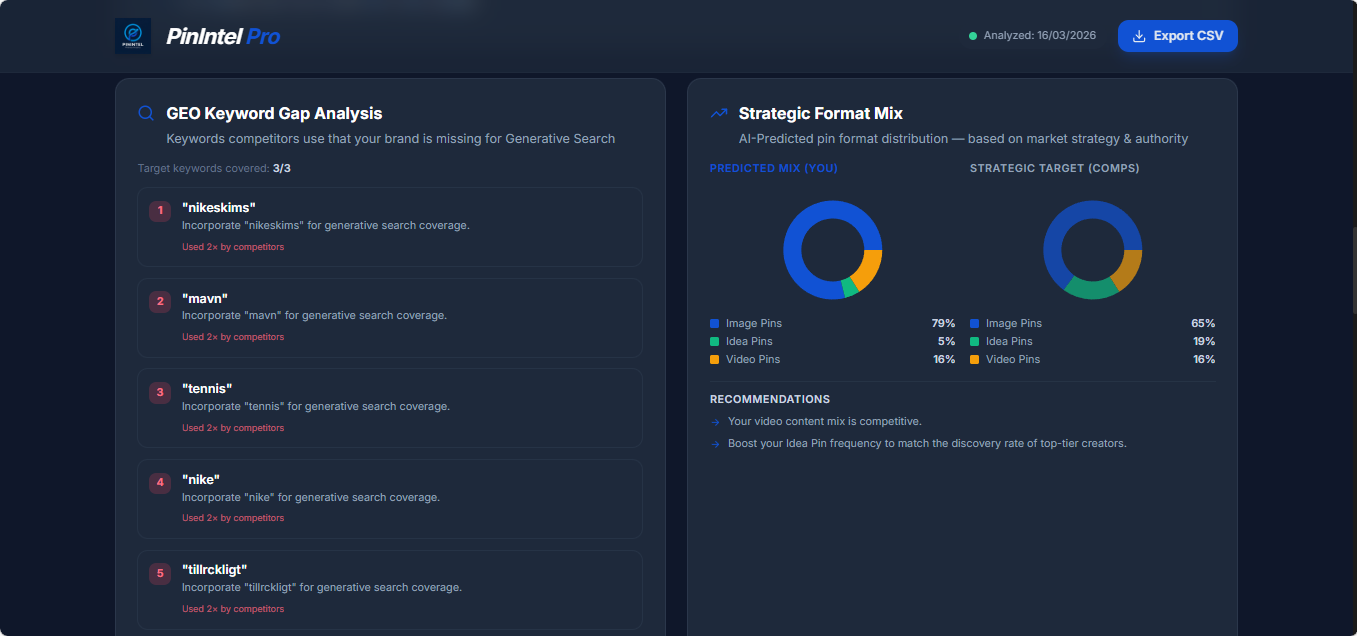The width and height of the screenshot is (1357, 636).
Task: Click orange Video Pins swatch in Predicted Mix legend
Action: [x=714, y=360]
